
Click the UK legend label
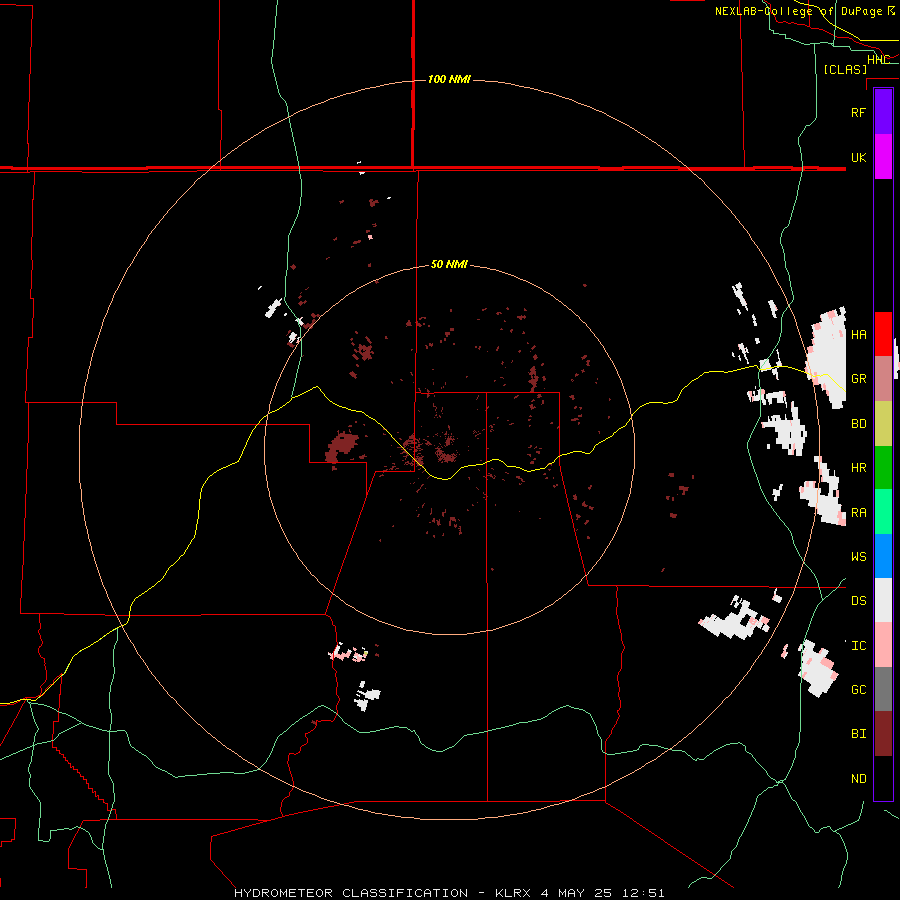[x=858, y=157]
